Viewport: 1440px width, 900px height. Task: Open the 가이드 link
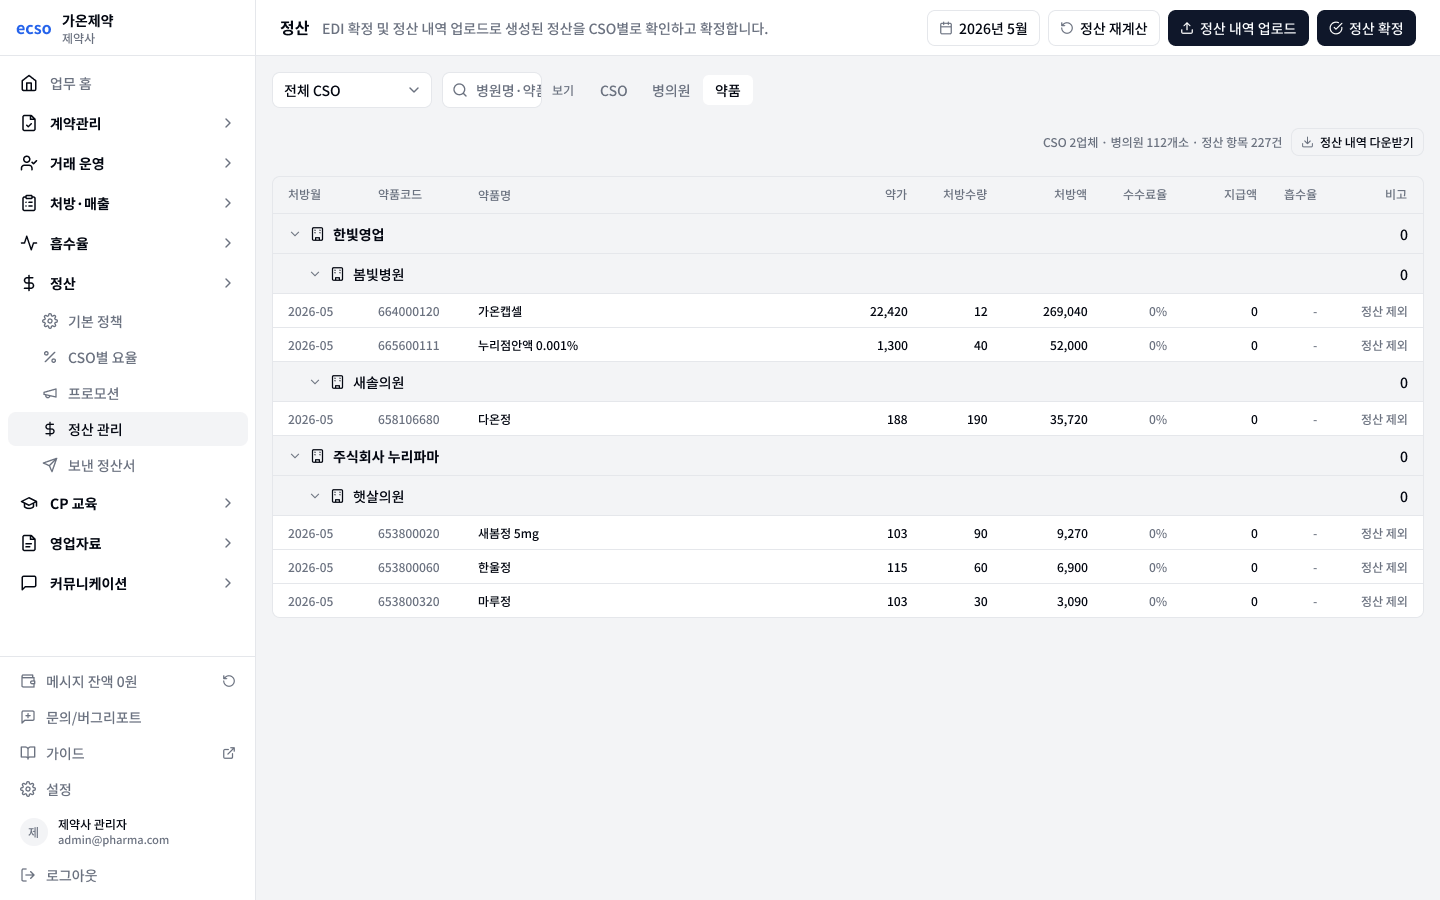(128, 753)
